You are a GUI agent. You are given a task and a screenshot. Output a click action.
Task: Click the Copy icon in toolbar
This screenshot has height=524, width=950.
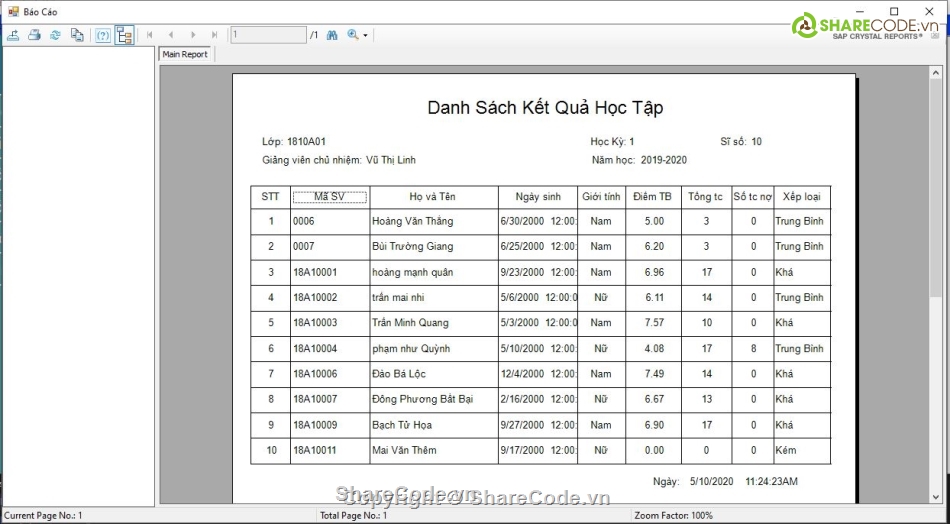pos(77,35)
